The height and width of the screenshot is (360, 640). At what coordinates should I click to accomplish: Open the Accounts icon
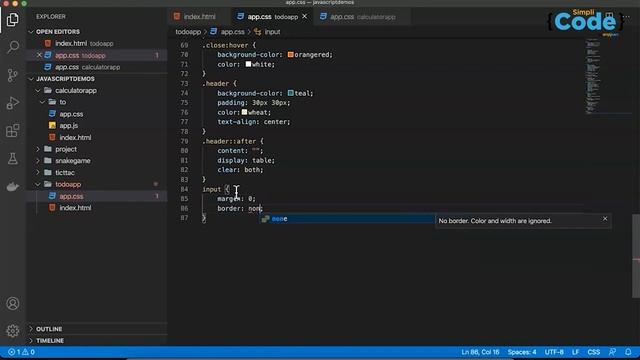pos(13,304)
